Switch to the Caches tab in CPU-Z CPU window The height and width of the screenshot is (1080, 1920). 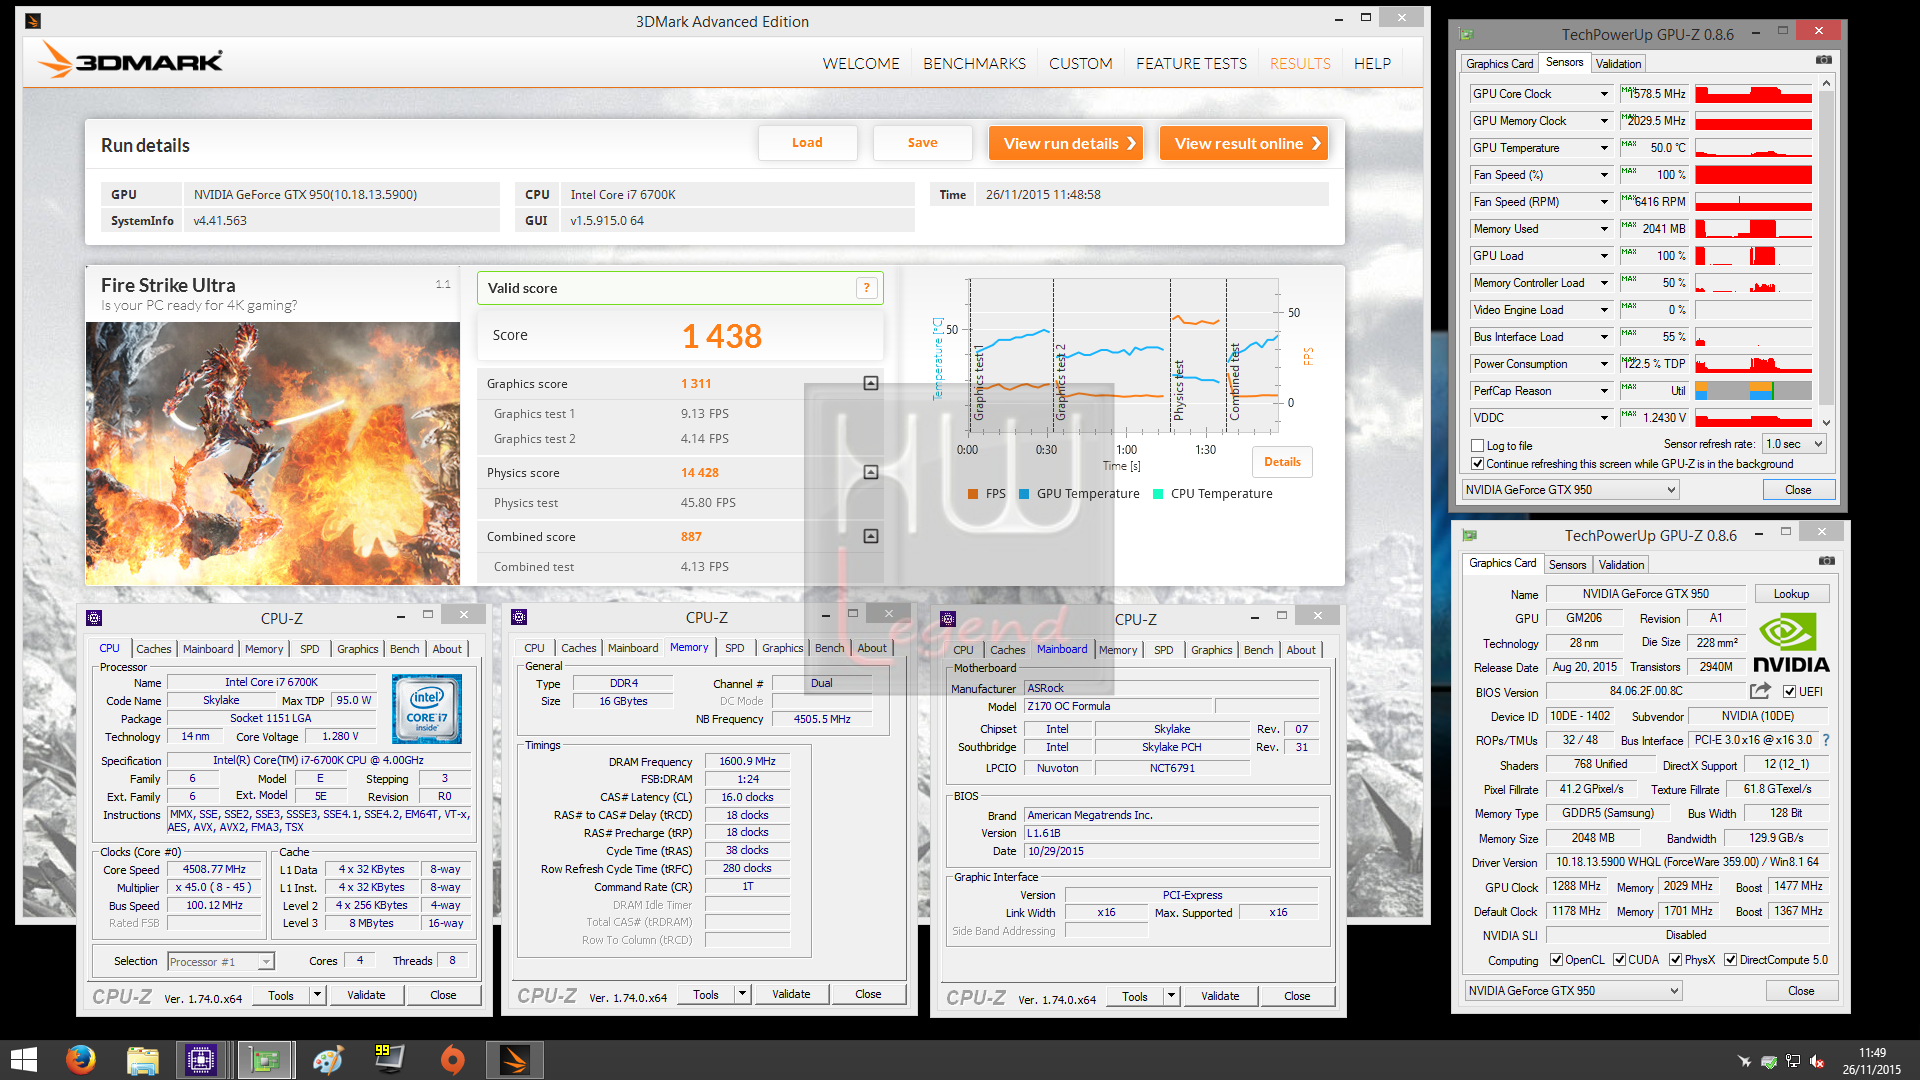(x=154, y=649)
